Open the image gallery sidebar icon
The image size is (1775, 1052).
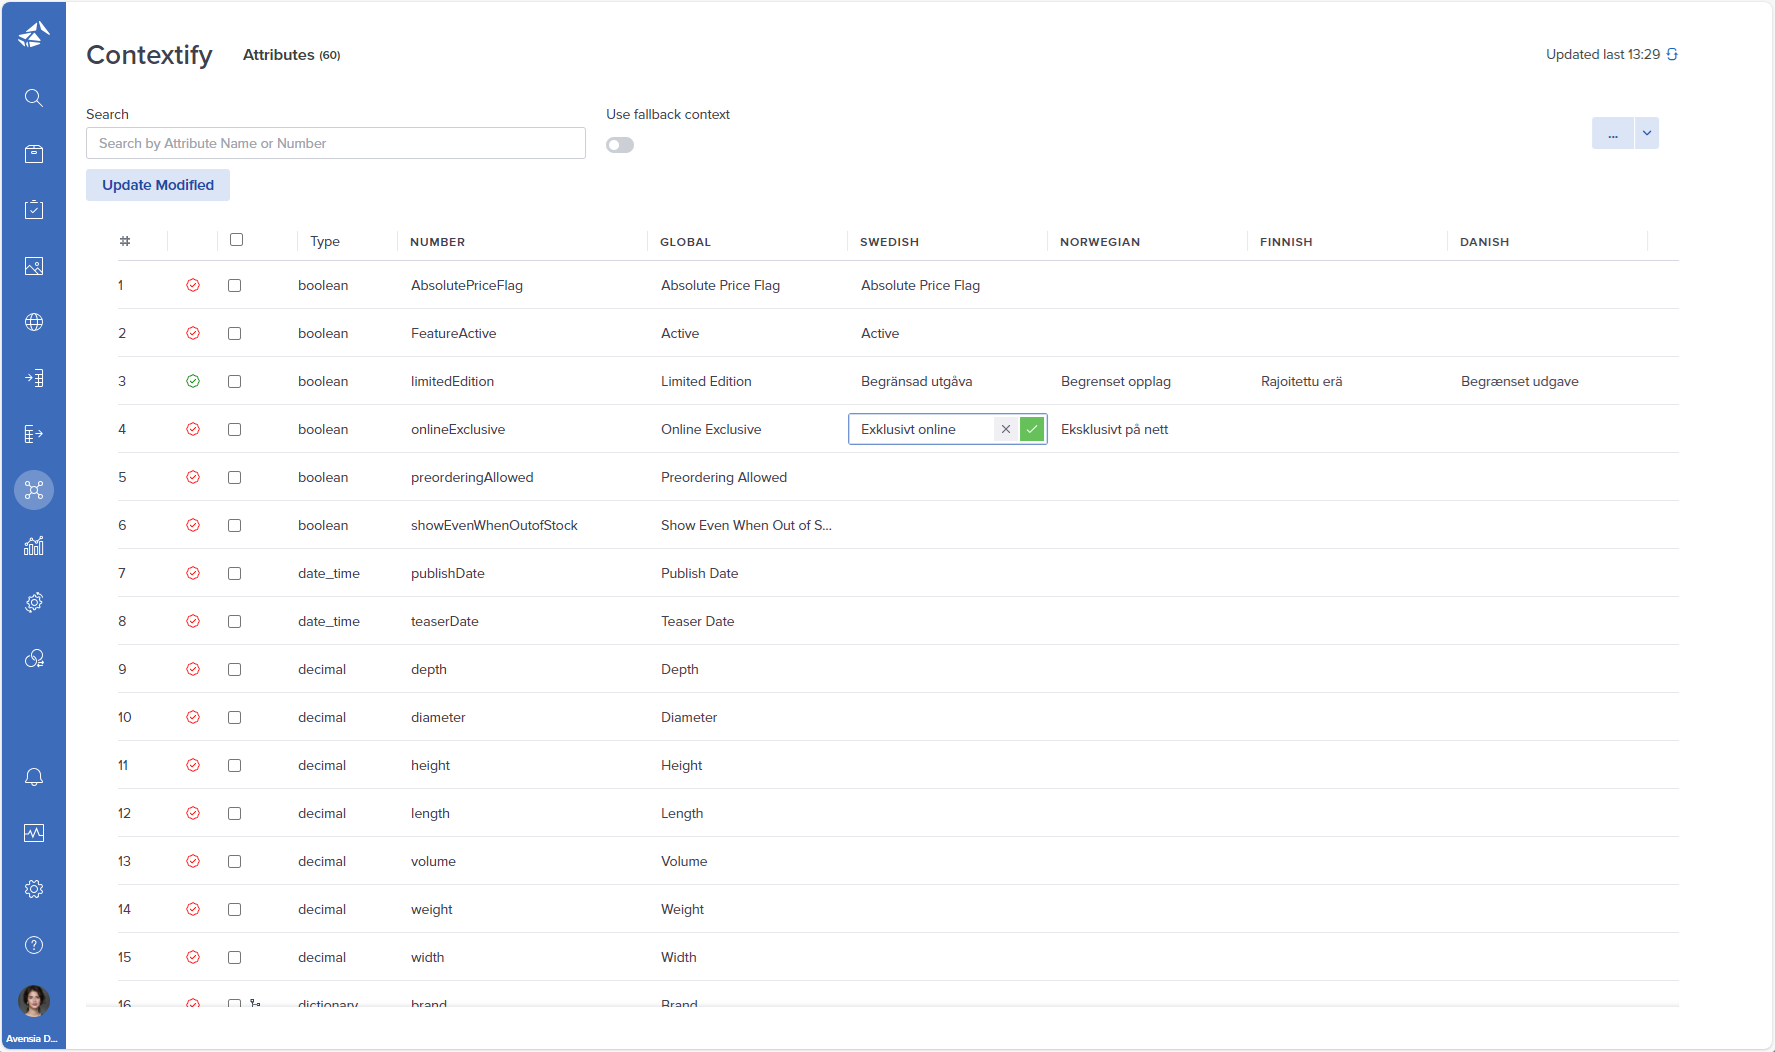(34, 266)
